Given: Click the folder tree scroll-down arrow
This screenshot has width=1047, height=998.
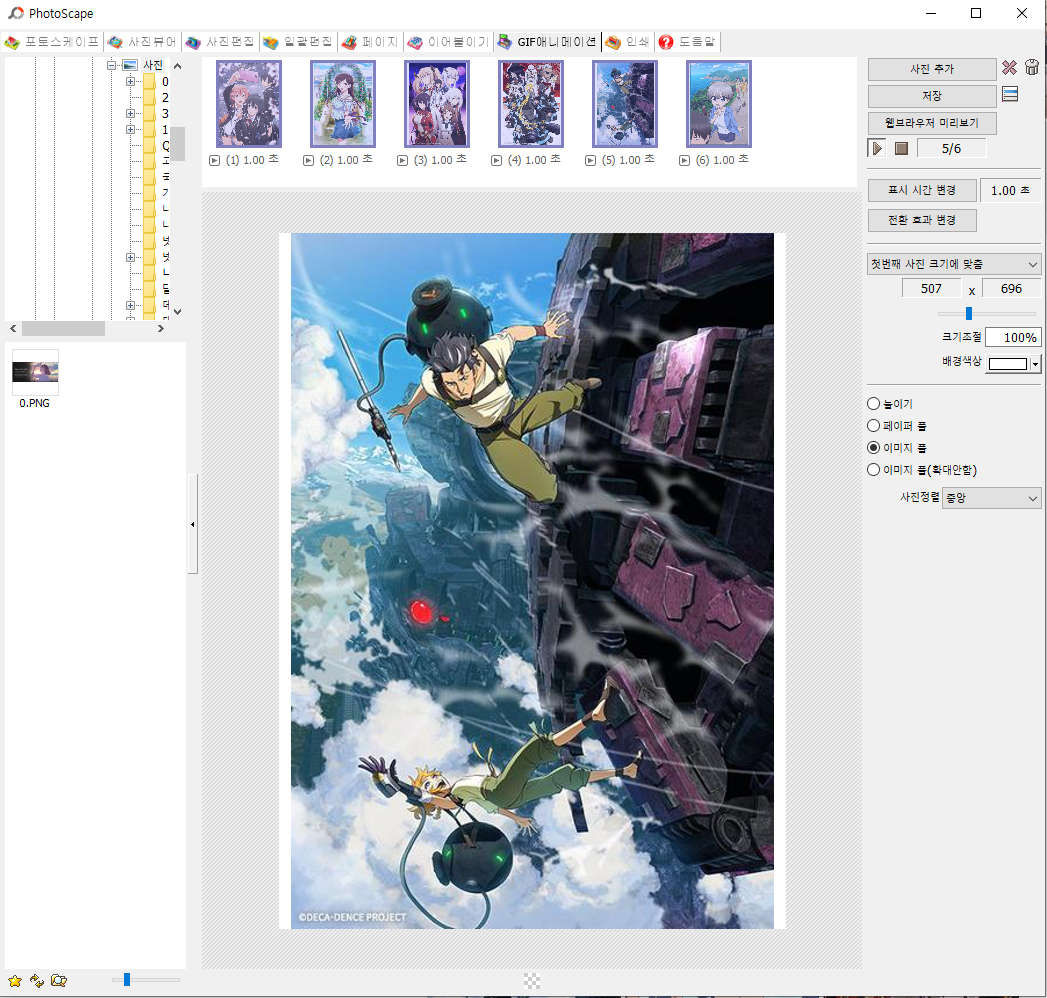Looking at the screenshot, I should tap(178, 312).
